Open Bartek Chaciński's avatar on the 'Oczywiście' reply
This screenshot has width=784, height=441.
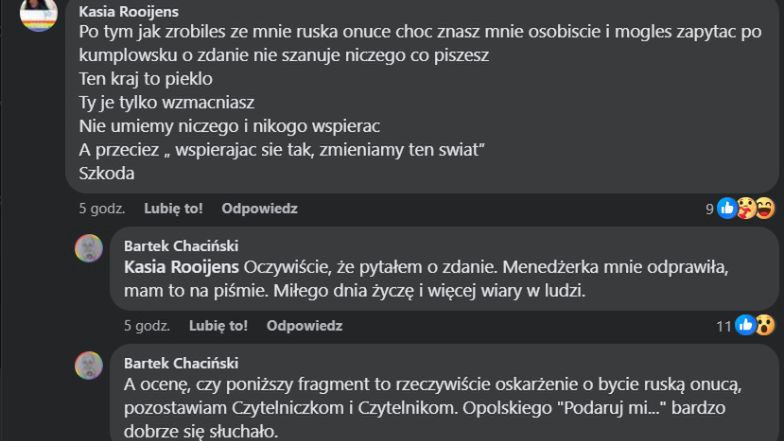click(x=89, y=248)
